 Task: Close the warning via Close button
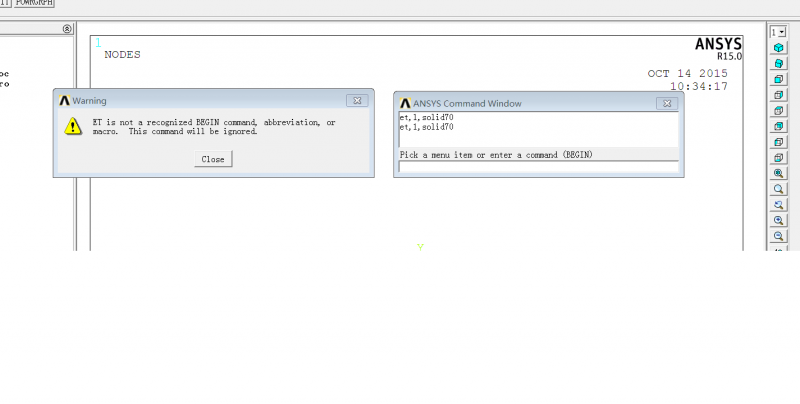(213, 159)
